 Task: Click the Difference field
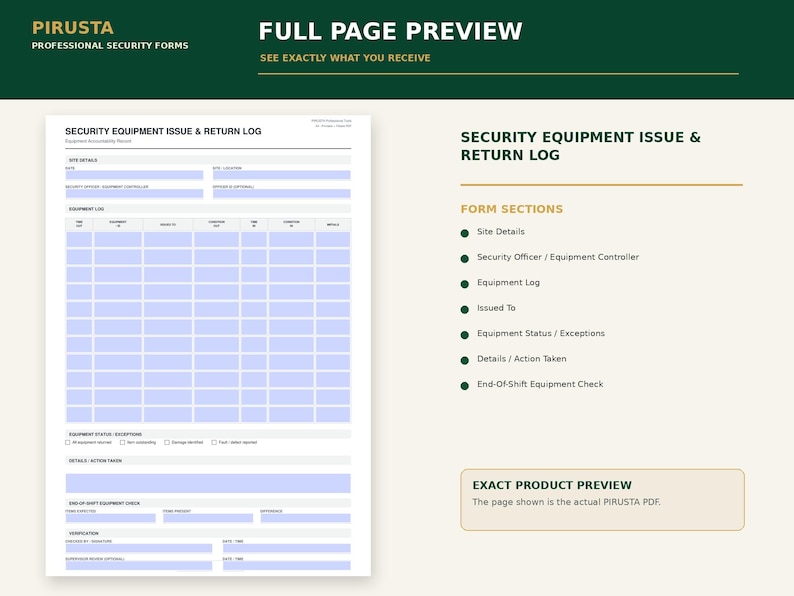click(x=305, y=518)
